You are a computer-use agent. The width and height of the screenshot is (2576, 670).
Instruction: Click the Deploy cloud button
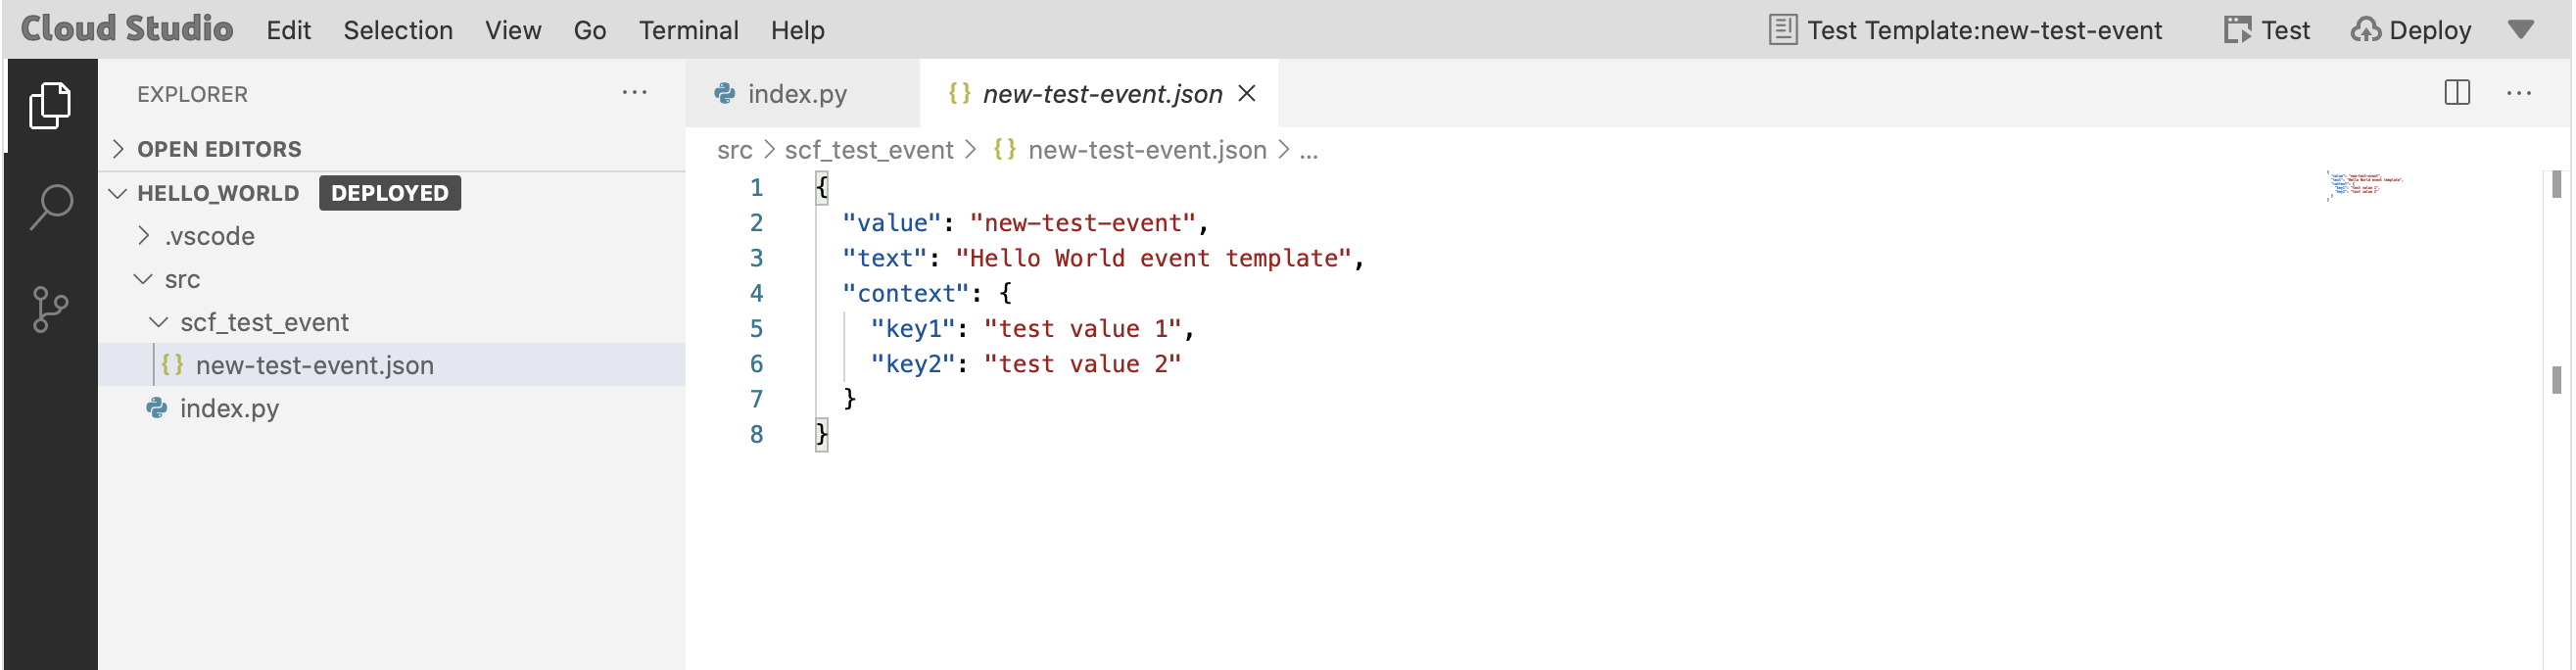[x=2411, y=30]
